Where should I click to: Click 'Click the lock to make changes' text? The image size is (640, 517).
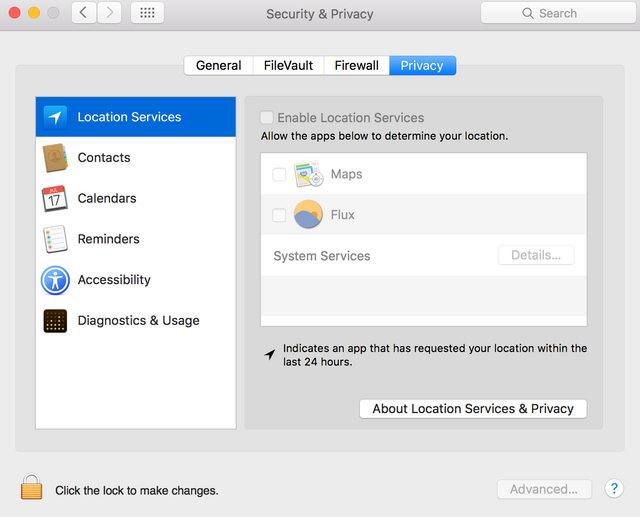pos(137,490)
